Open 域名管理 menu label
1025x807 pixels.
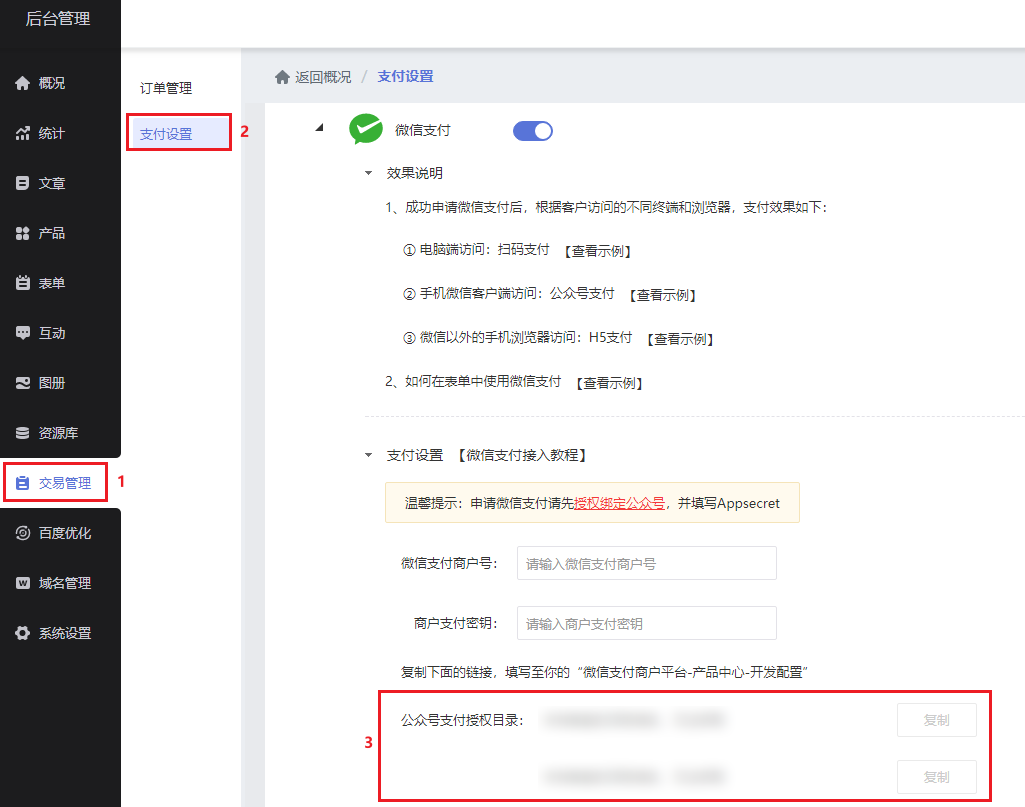65,583
